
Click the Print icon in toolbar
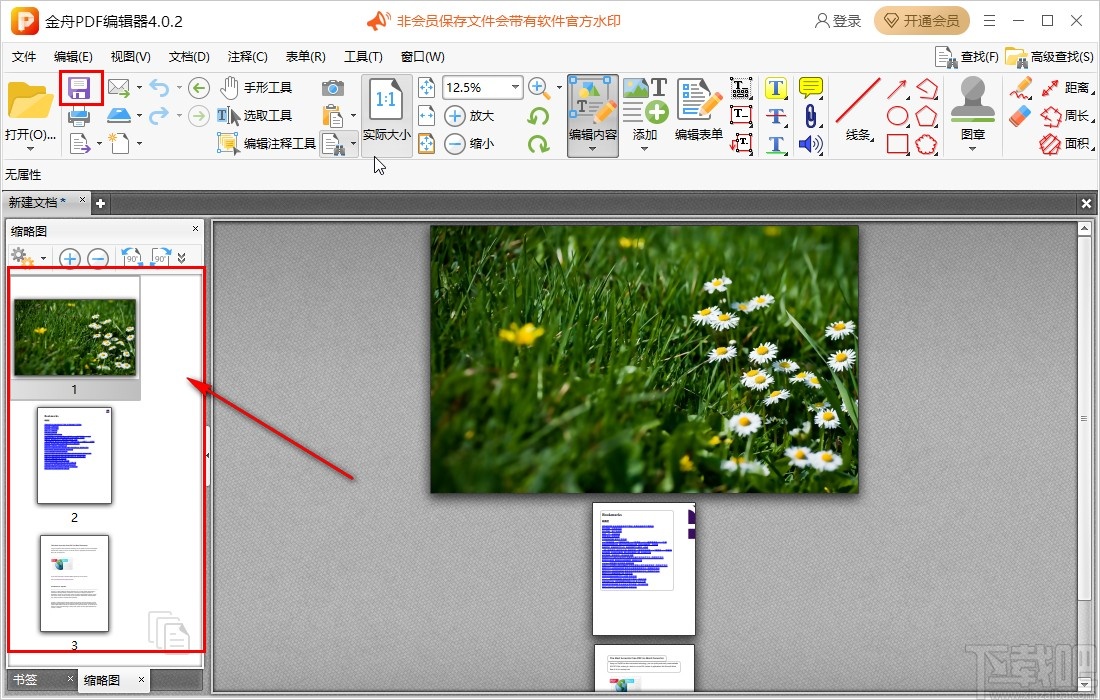(79, 116)
